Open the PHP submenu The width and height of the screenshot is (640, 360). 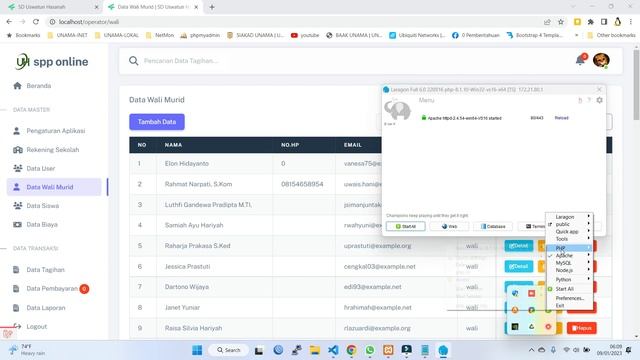(570, 248)
